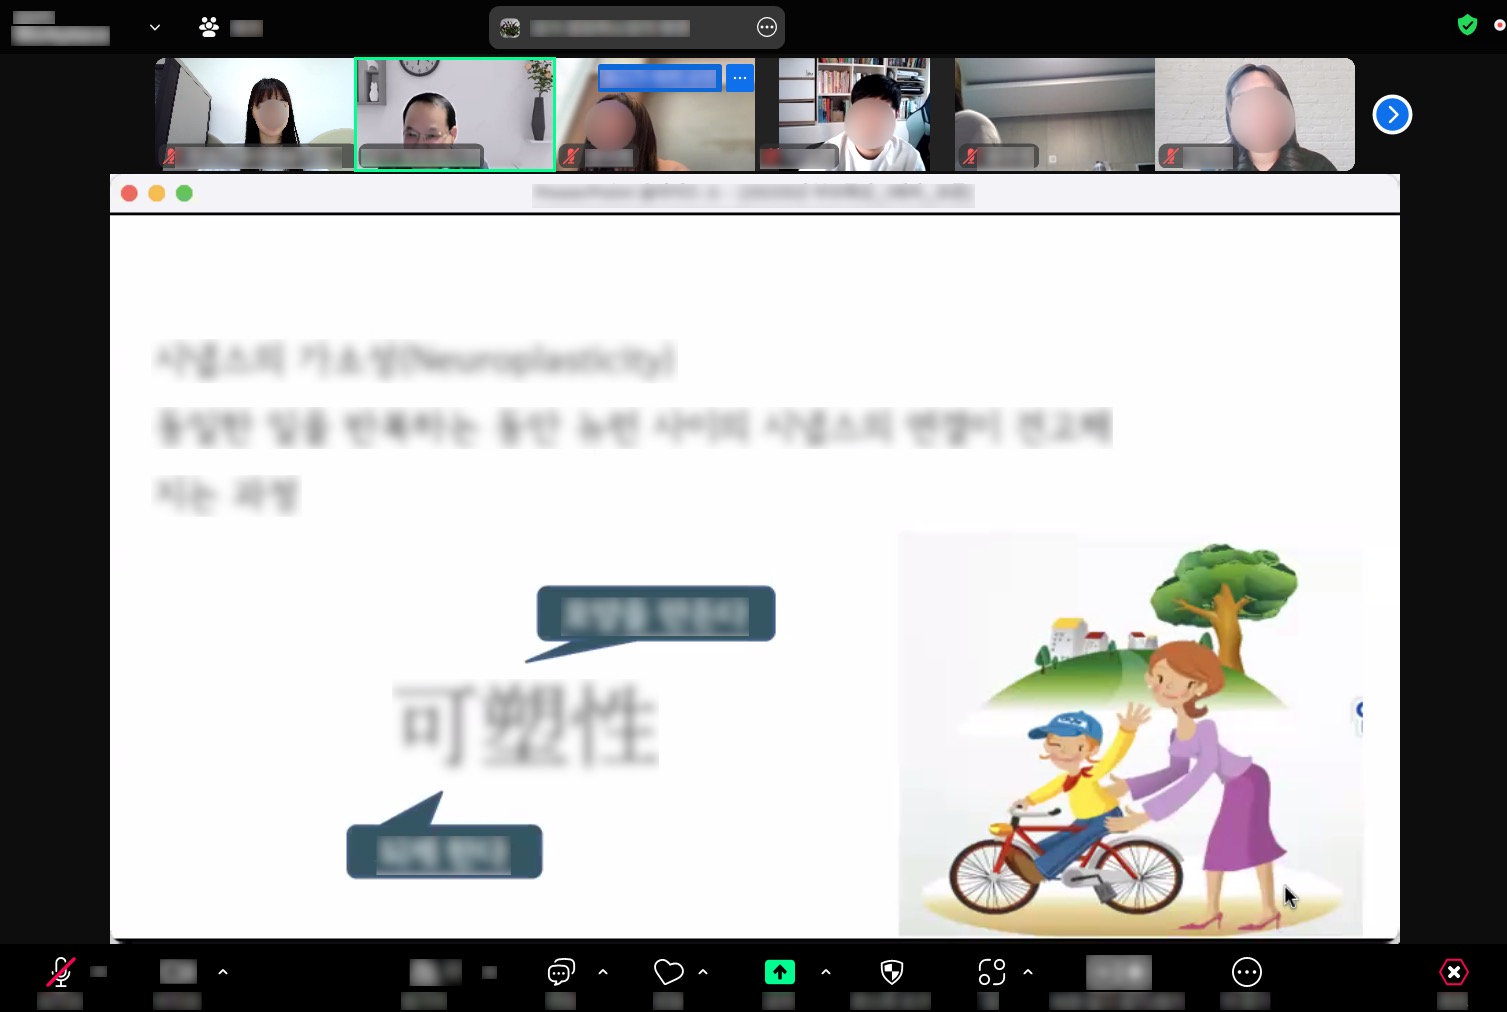Viewport: 1507px width, 1012px height.
Task: Expand the apps options arrow
Action: [1028, 972]
